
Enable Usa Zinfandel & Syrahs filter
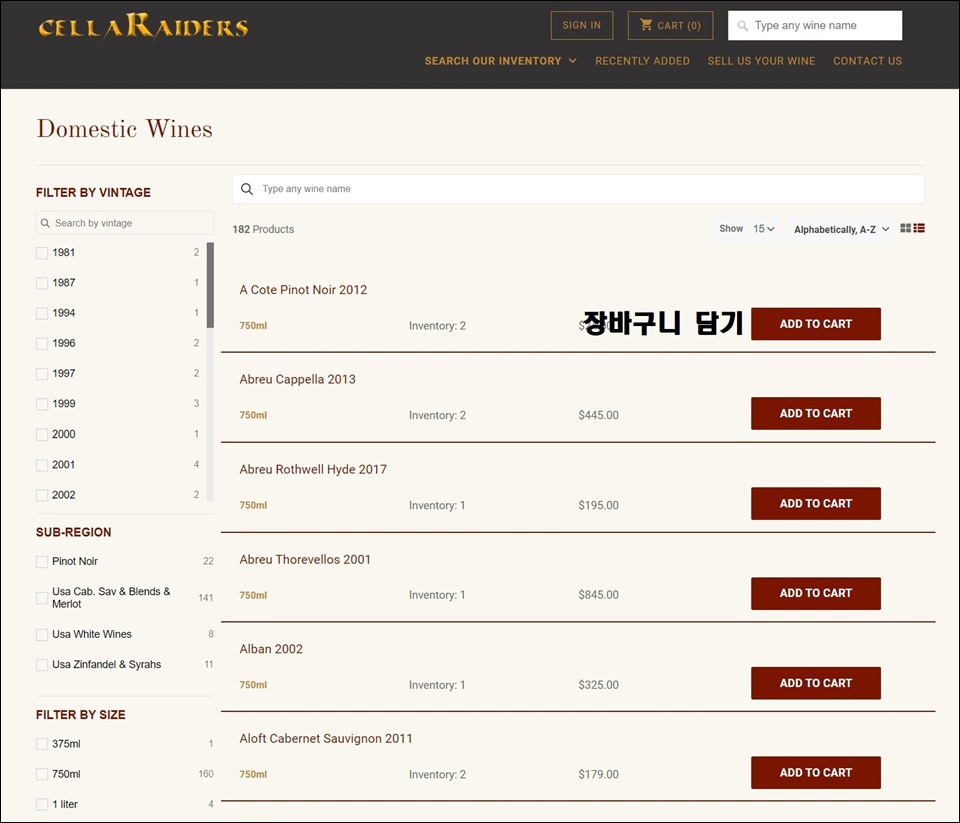pyautogui.click(x=42, y=664)
